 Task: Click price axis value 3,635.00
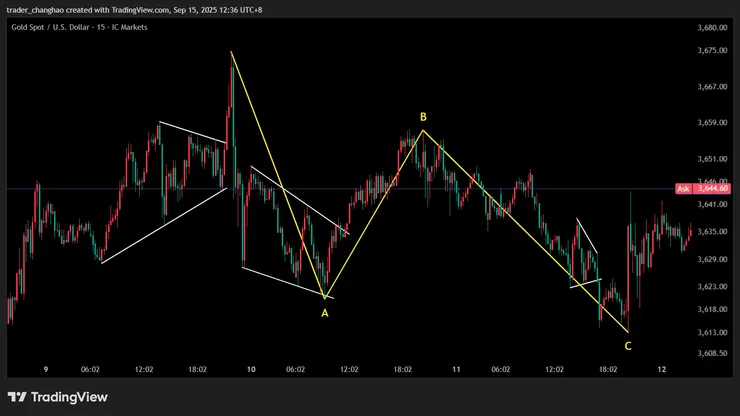(712, 232)
